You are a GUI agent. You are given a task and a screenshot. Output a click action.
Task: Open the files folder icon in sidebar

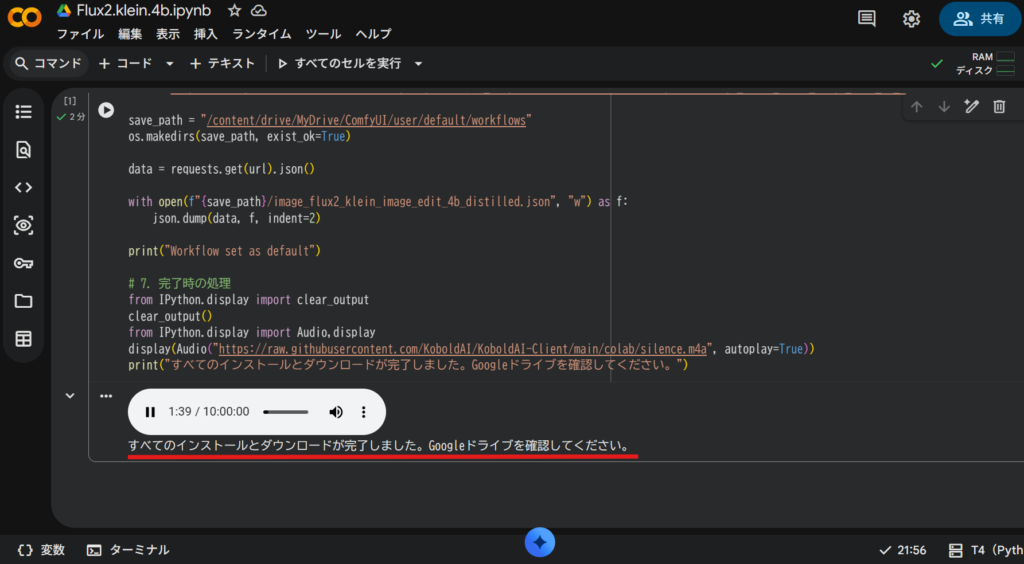pyautogui.click(x=23, y=301)
